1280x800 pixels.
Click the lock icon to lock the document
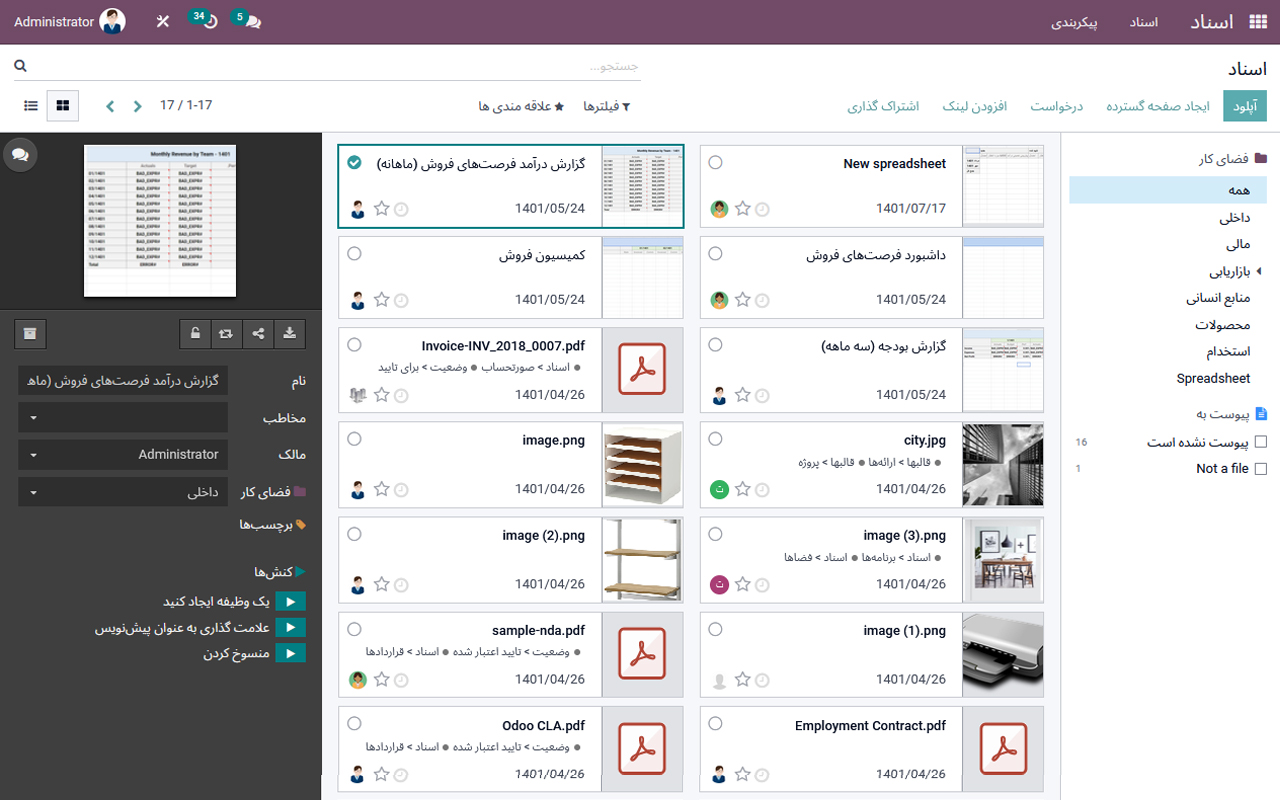[196, 332]
